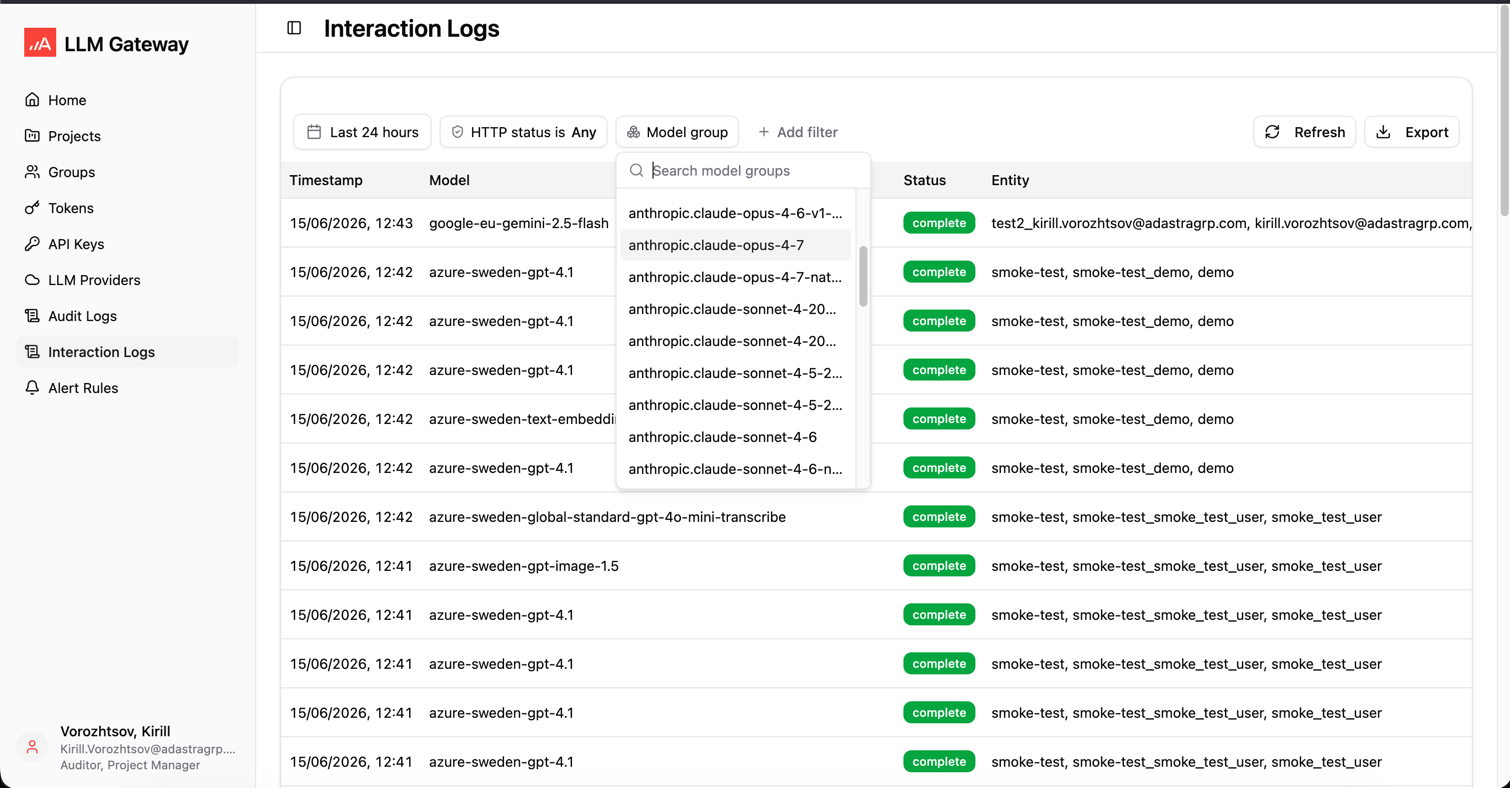Select anthropic.claude-opus-4-6-v1 model group
Screen dimensions: 1510x788
click(736, 213)
